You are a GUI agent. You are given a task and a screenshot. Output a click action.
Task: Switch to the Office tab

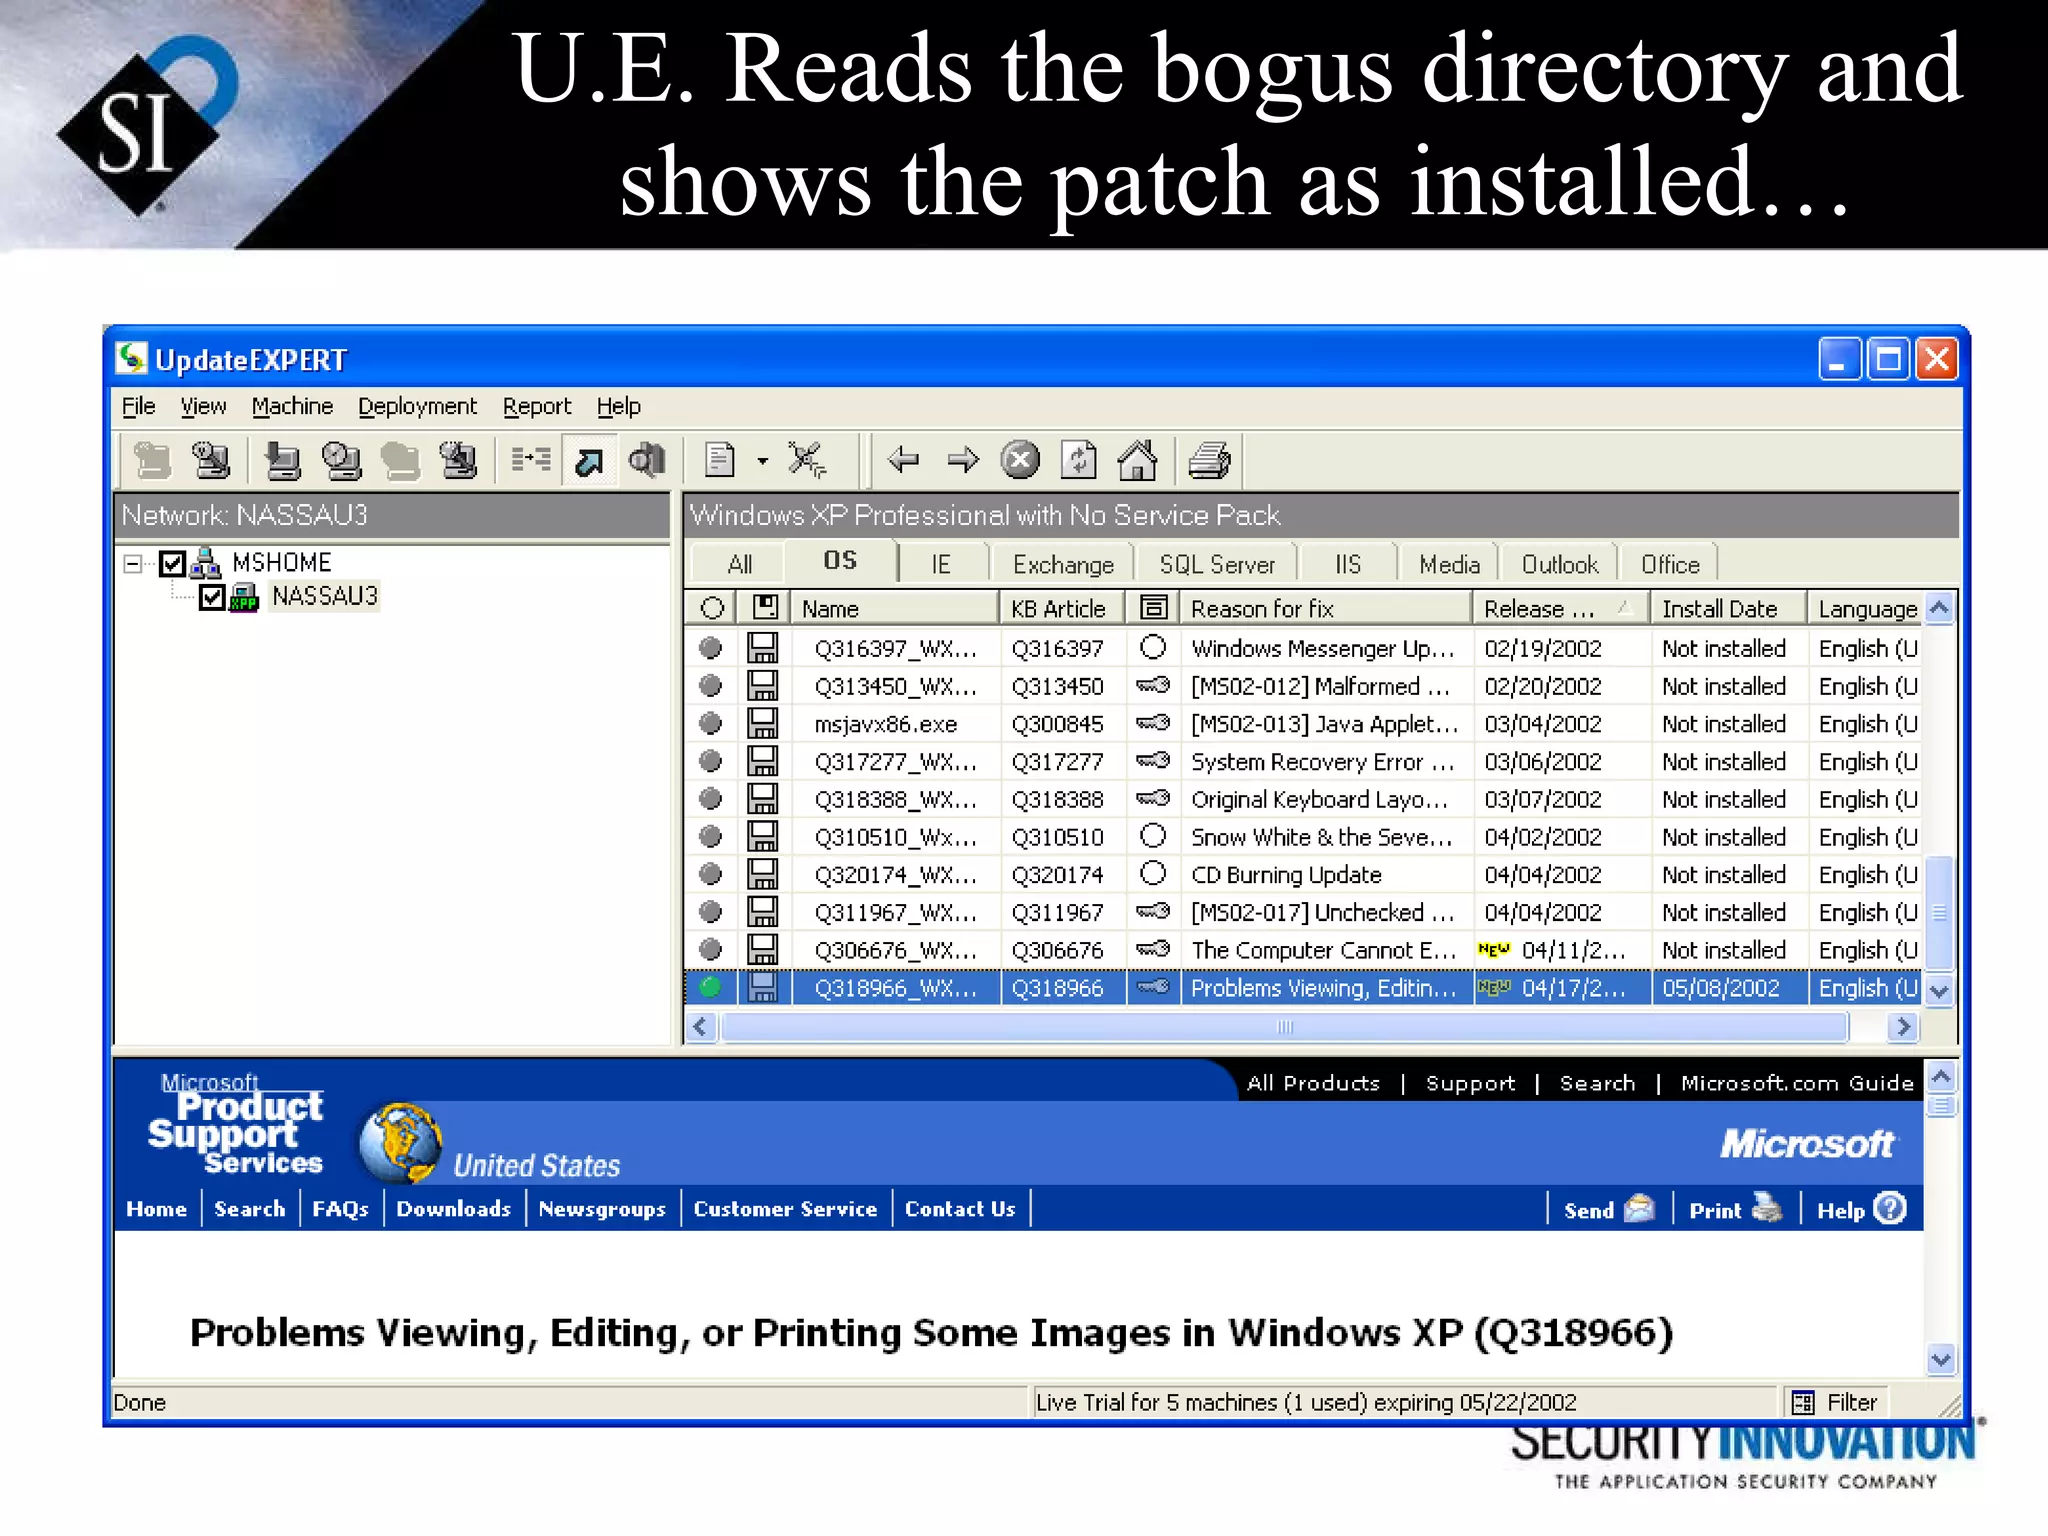[x=1670, y=565]
